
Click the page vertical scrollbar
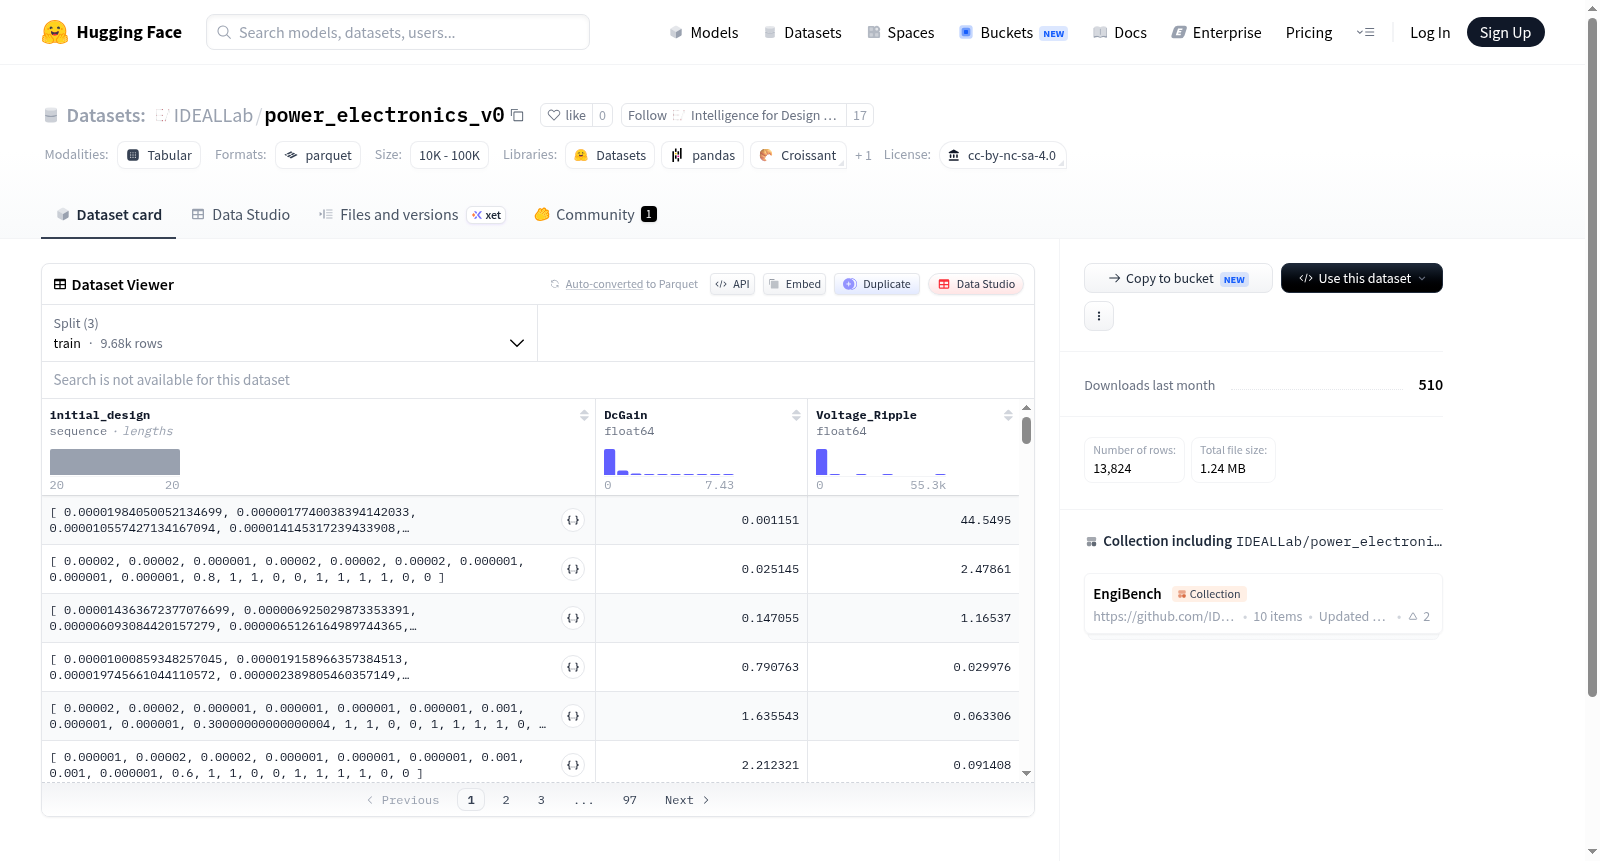[x=1592, y=355]
